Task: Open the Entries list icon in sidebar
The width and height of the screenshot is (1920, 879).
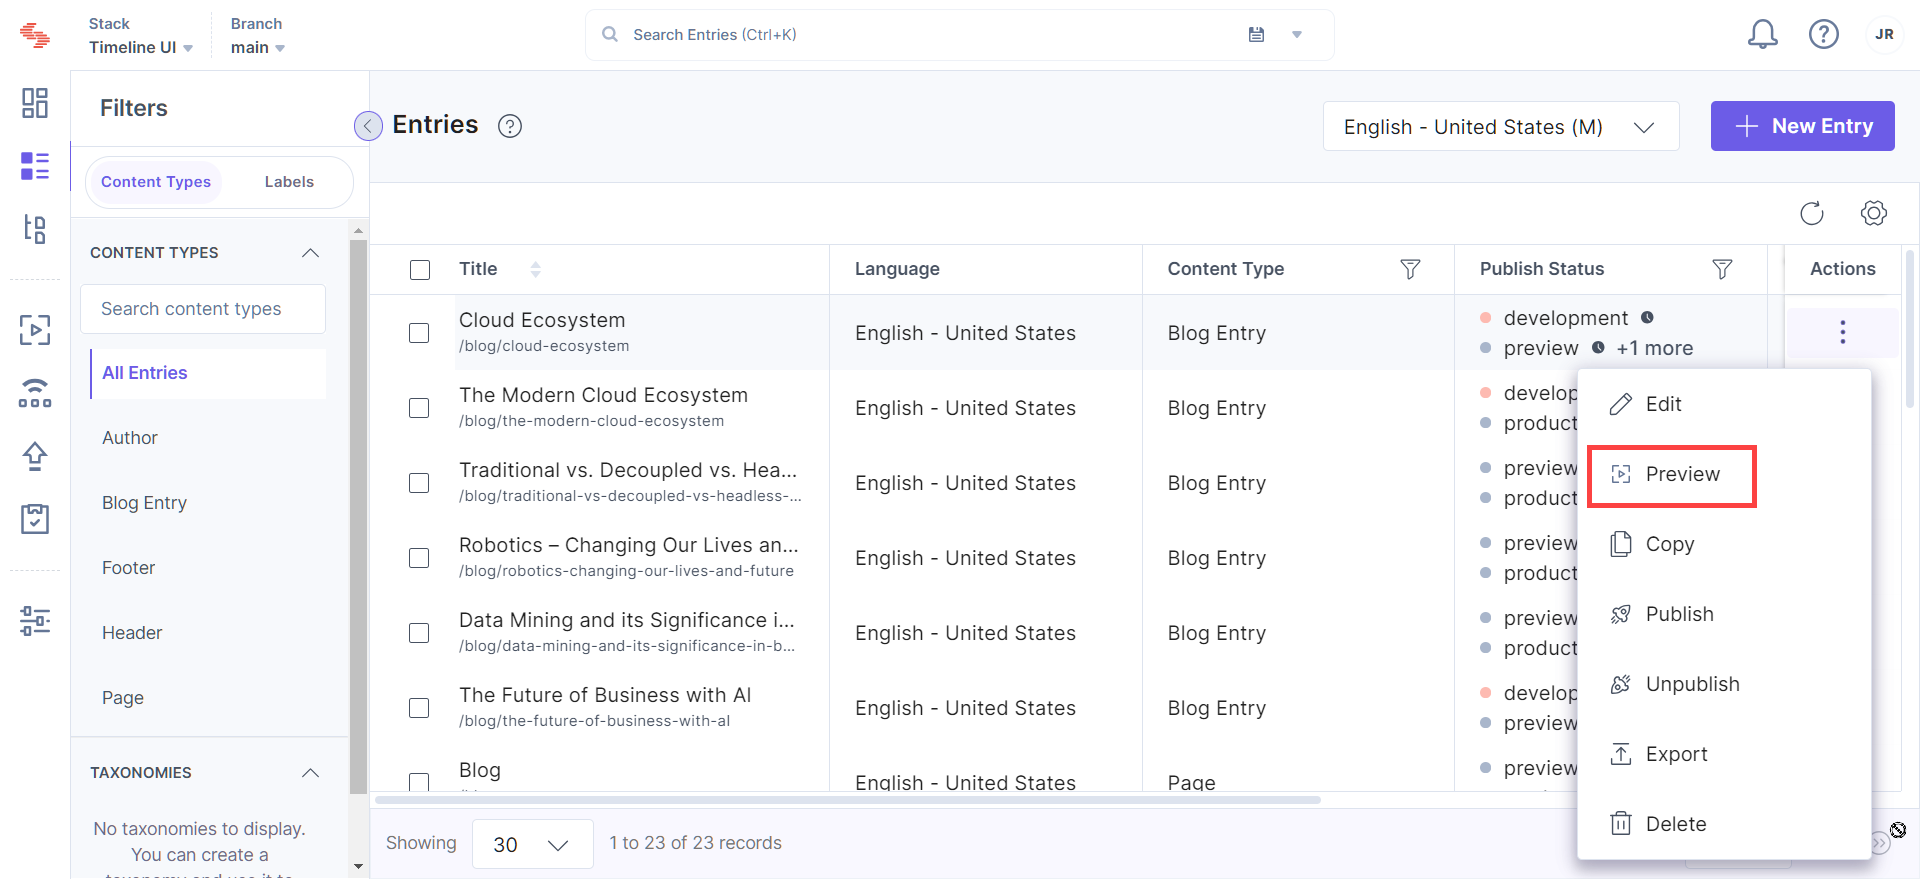Action: (35, 166)
